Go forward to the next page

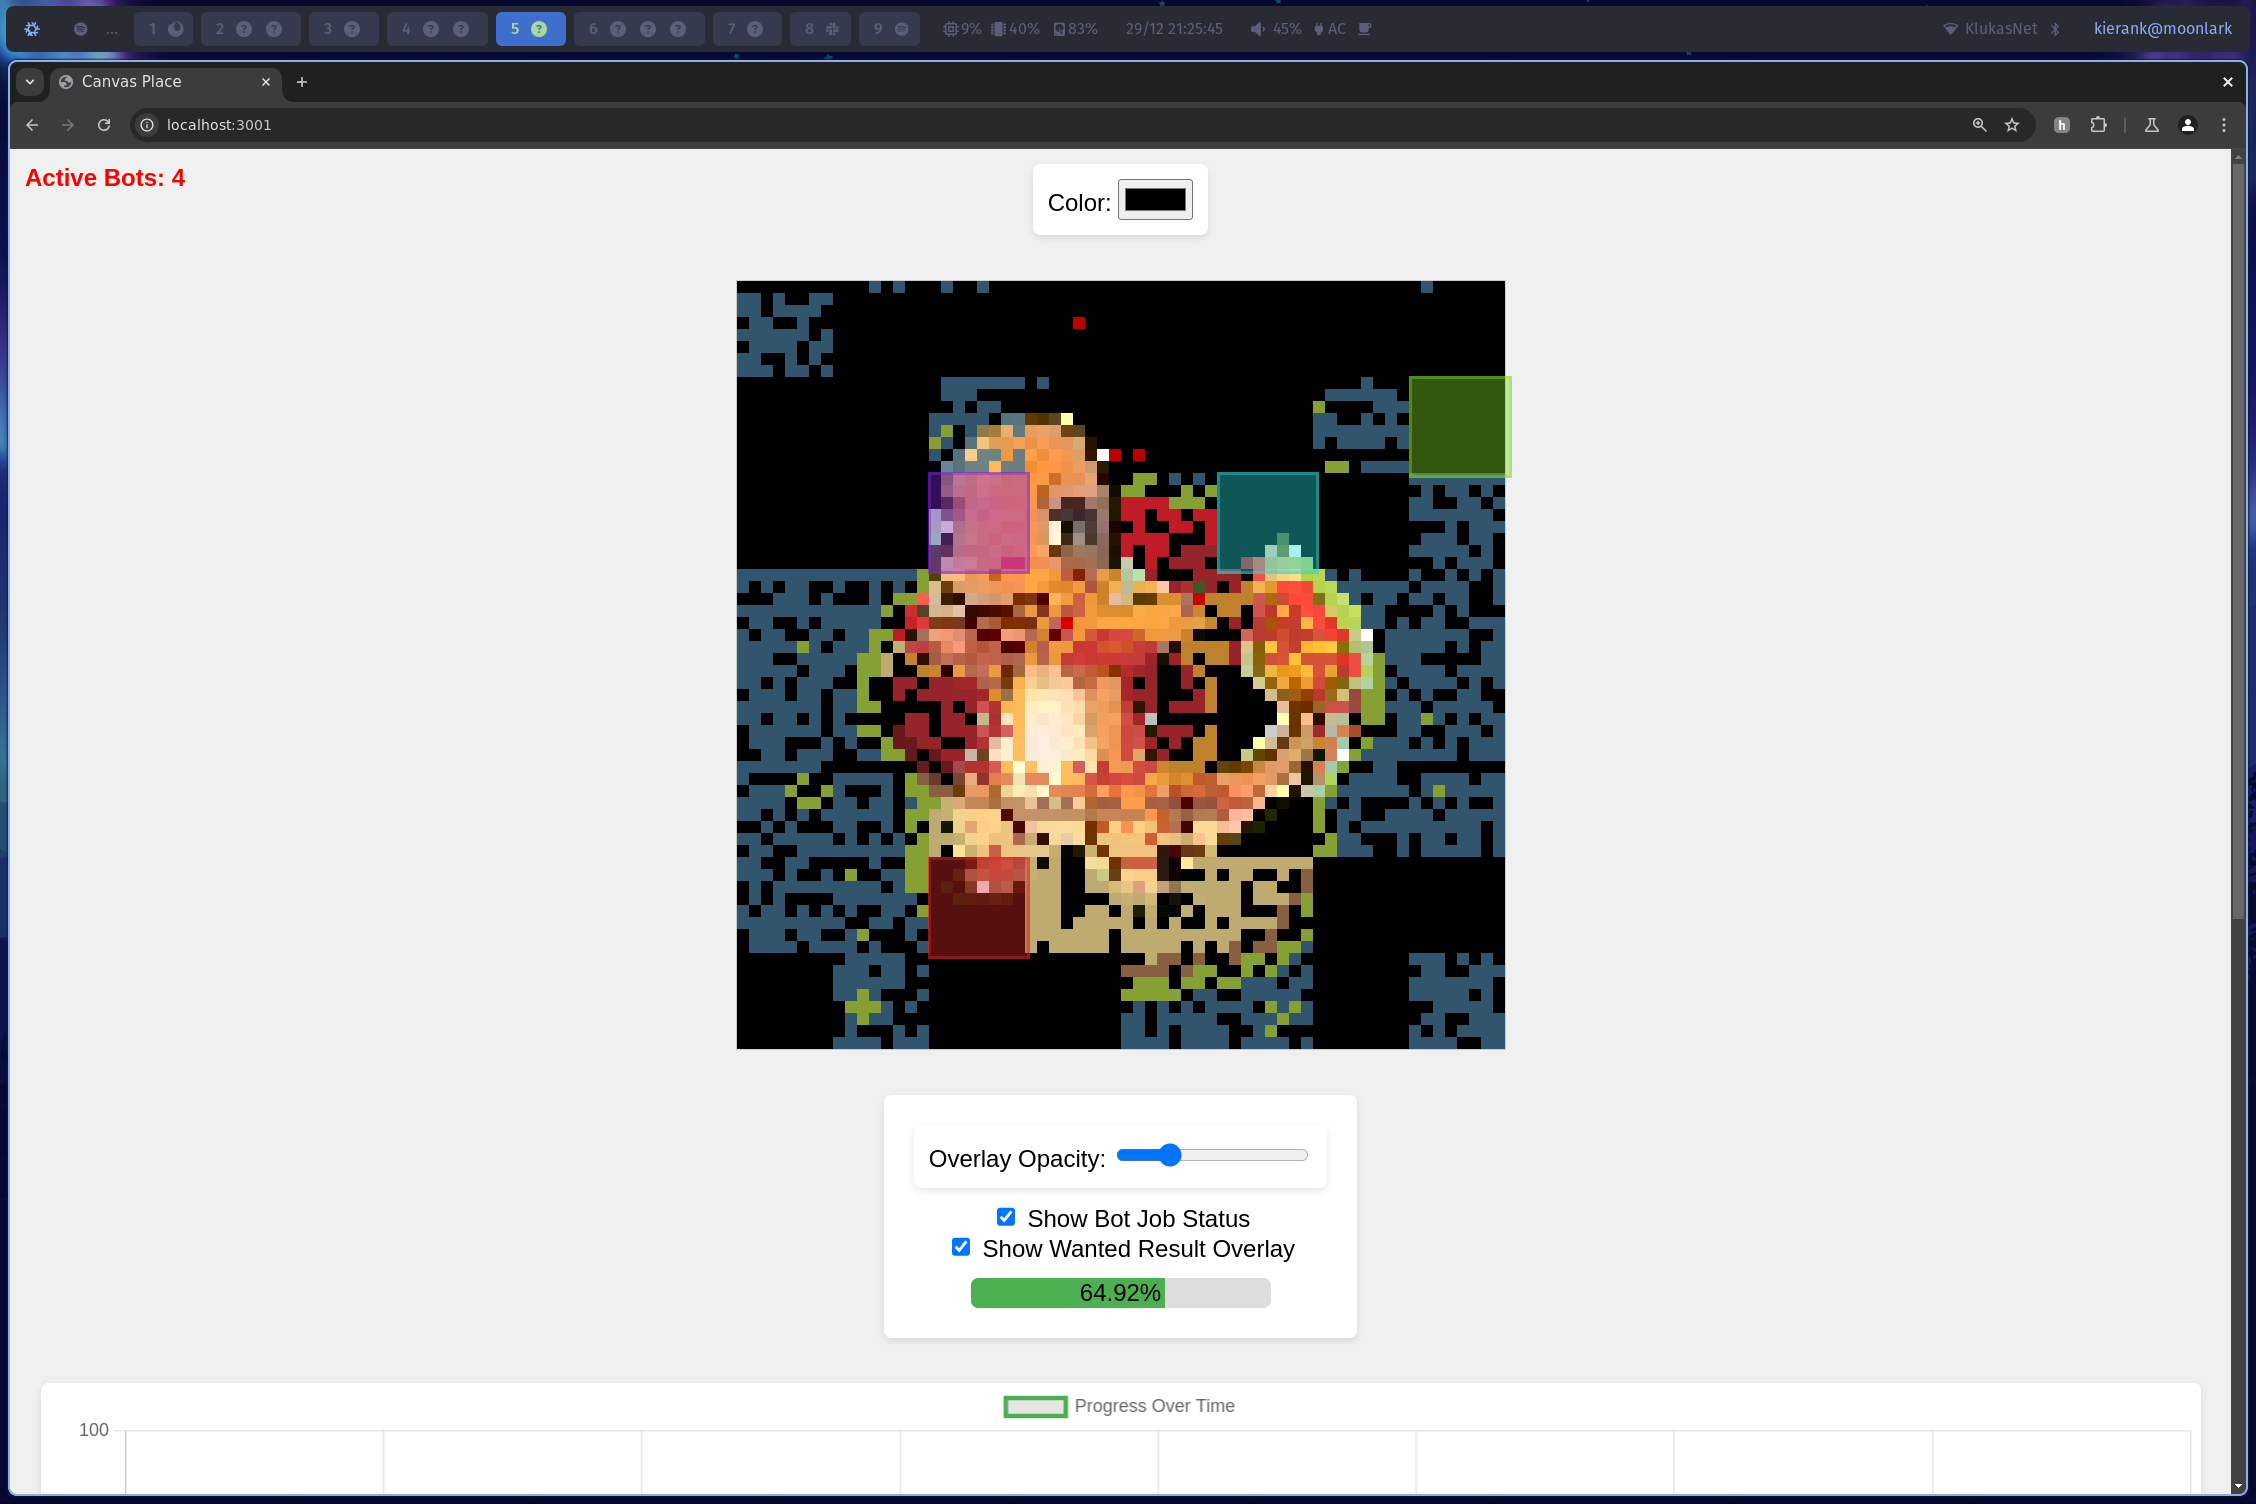[68, 125]
